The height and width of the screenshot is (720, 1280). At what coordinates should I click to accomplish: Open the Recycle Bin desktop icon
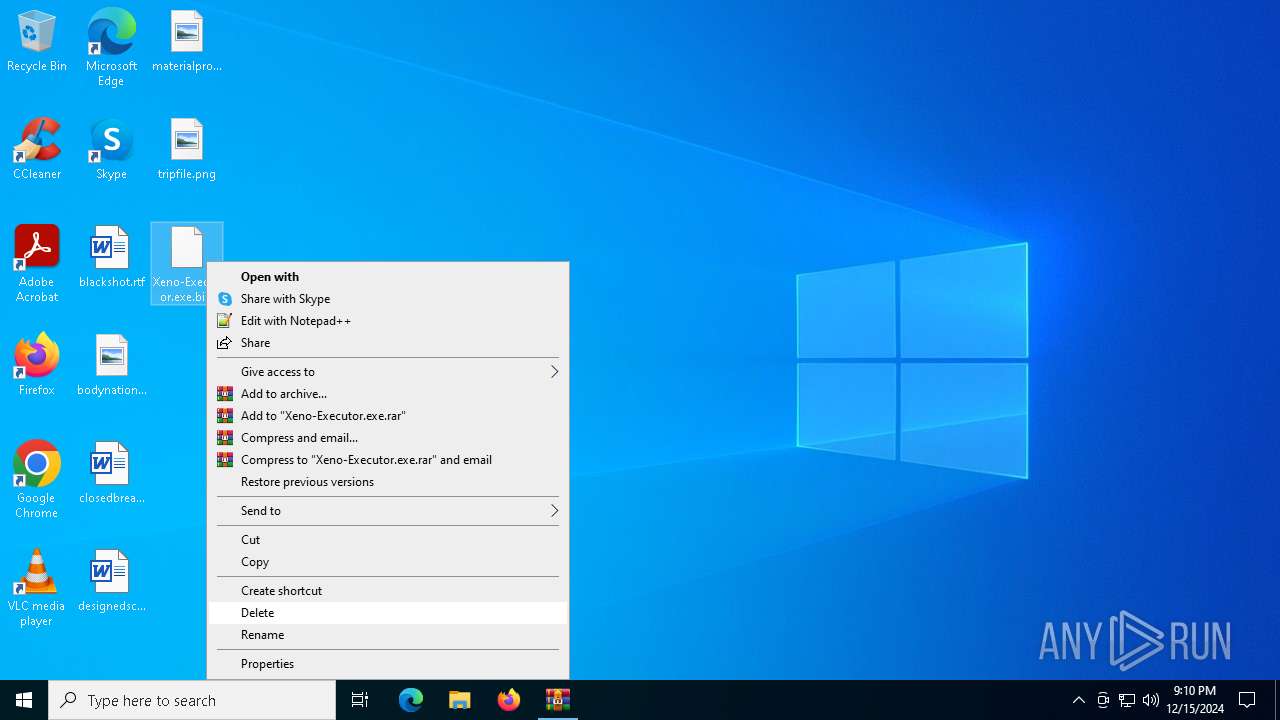pyautogui.click(x=37, y=42)
